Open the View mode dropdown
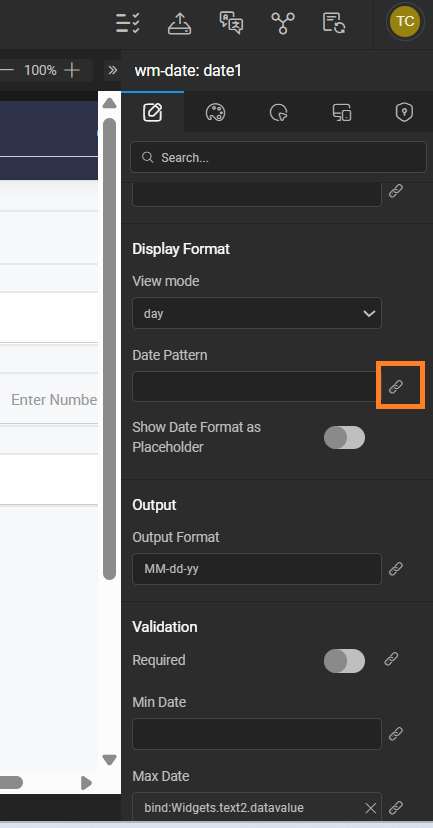Image resolution: width=433 pixels, height=828 pixels. point(257,313)
